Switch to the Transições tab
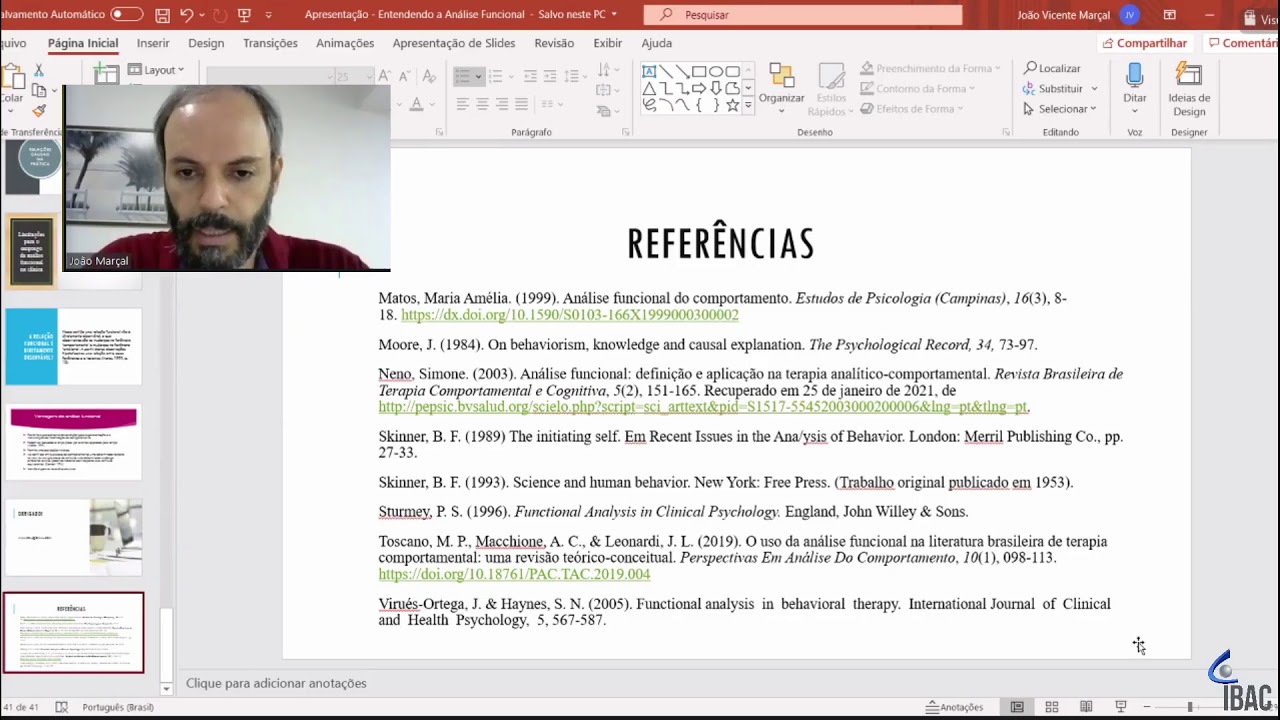The width and height of the screenshot is (1280, 720). click(270, 43)
